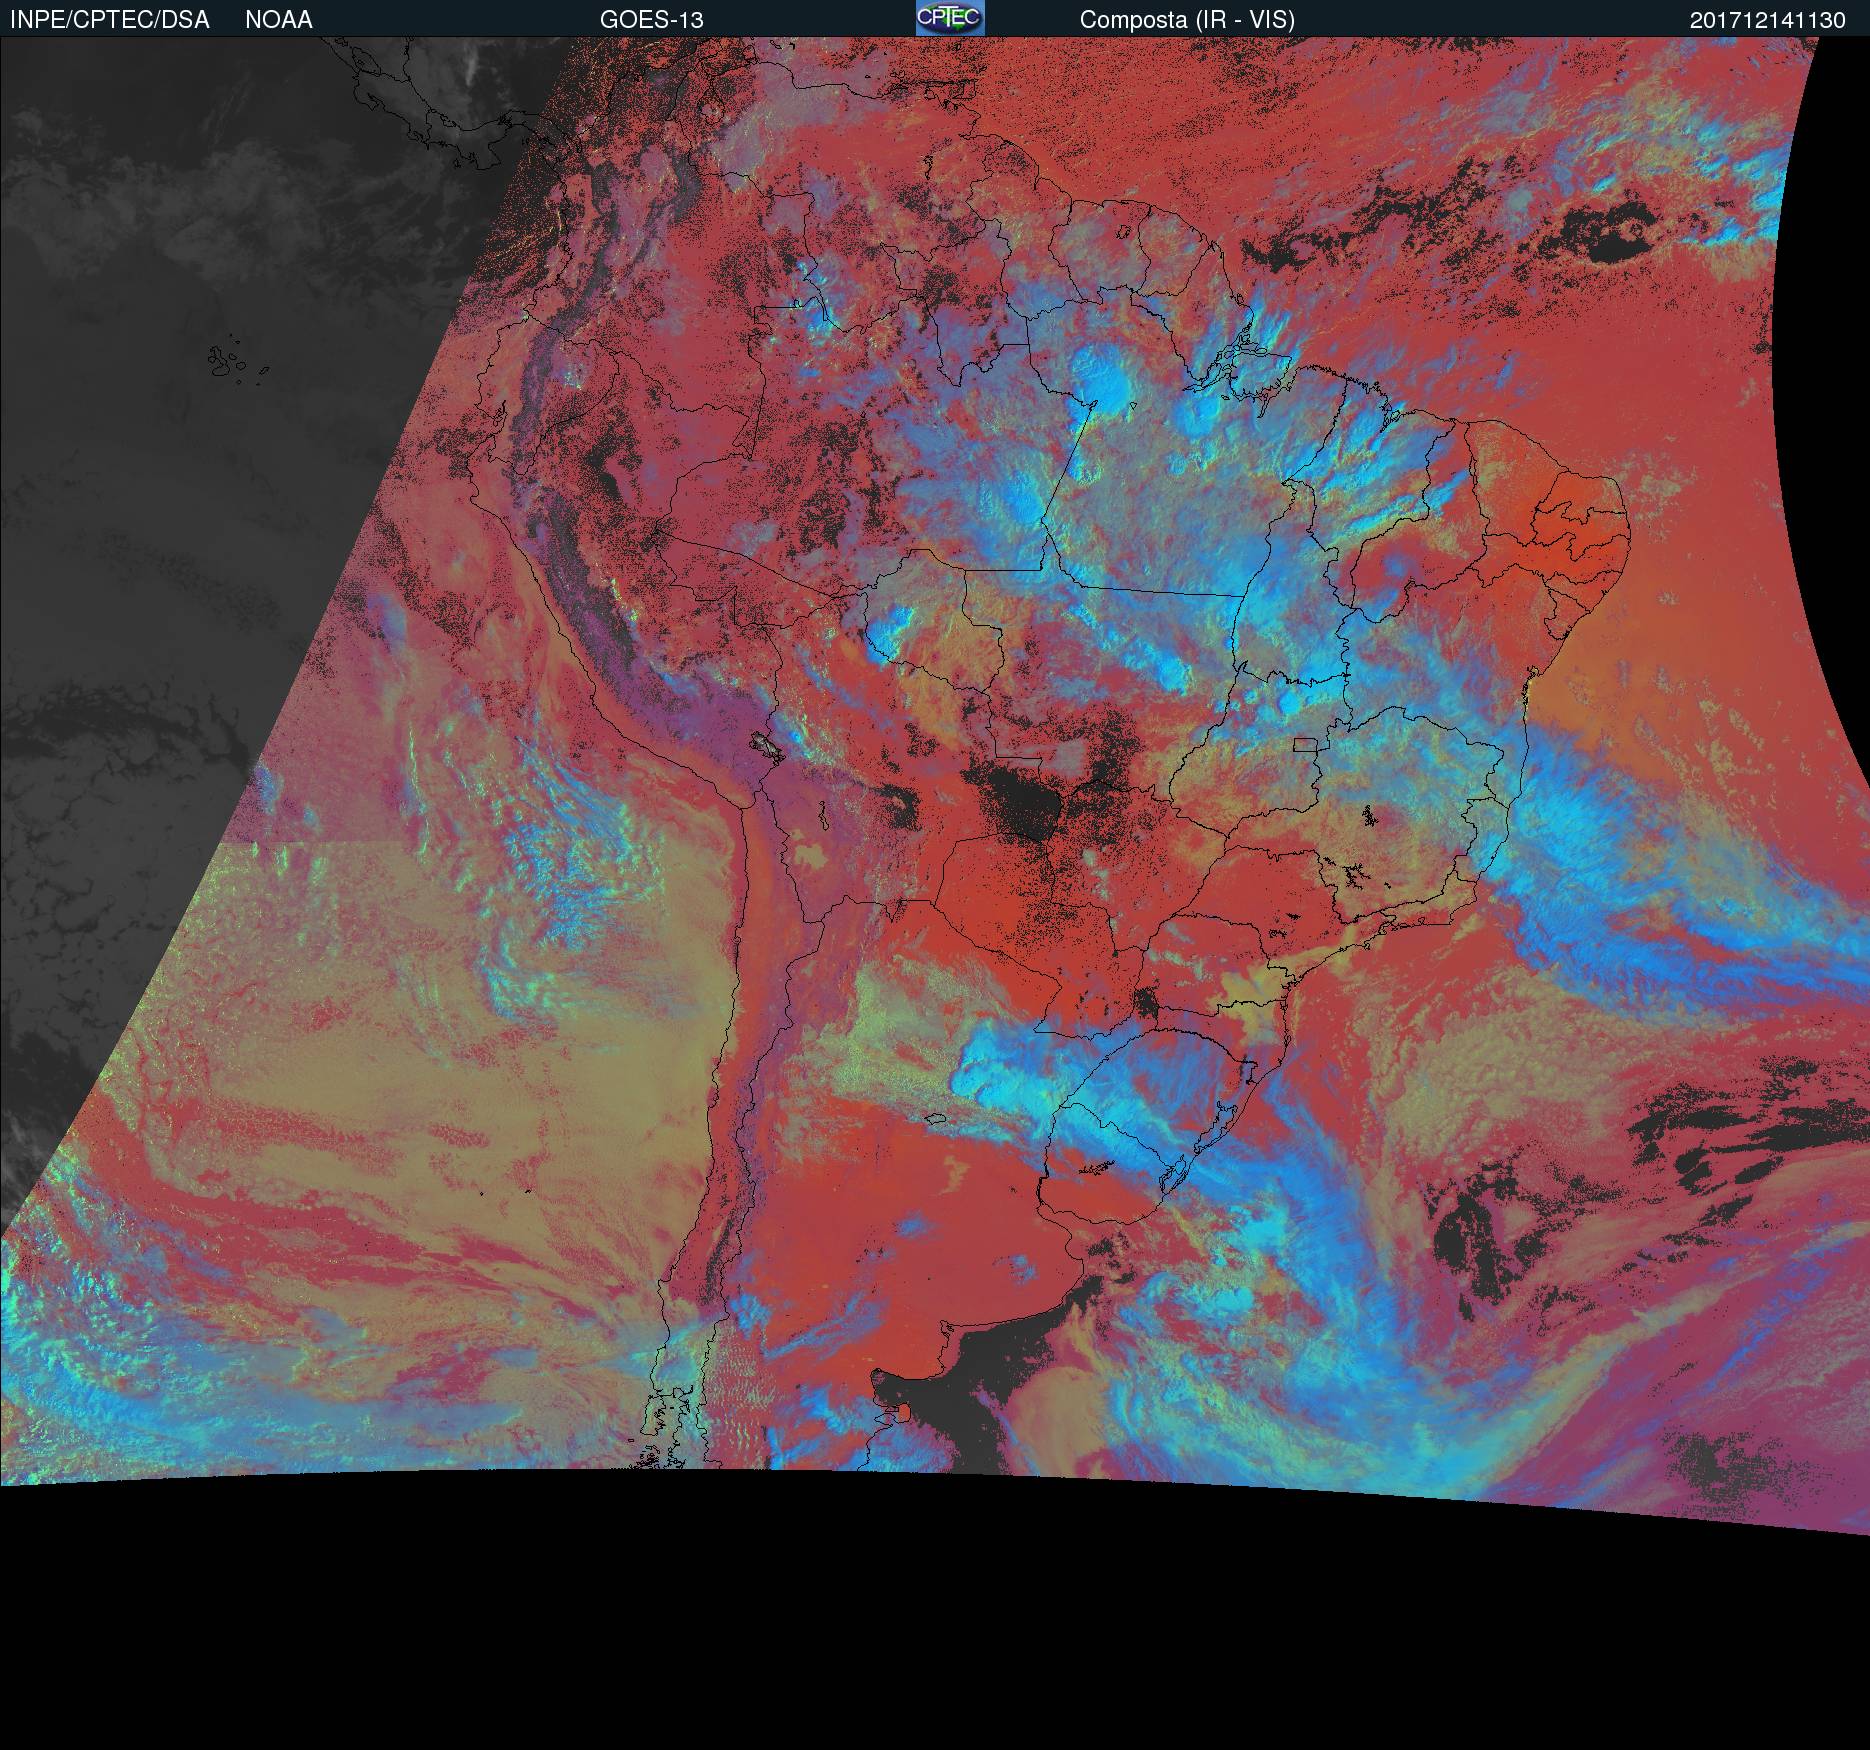Image resolution: width=1870 pixels, height=1750 pixels.
Task: Click the NOAA label in header
Action: point(279,20)
